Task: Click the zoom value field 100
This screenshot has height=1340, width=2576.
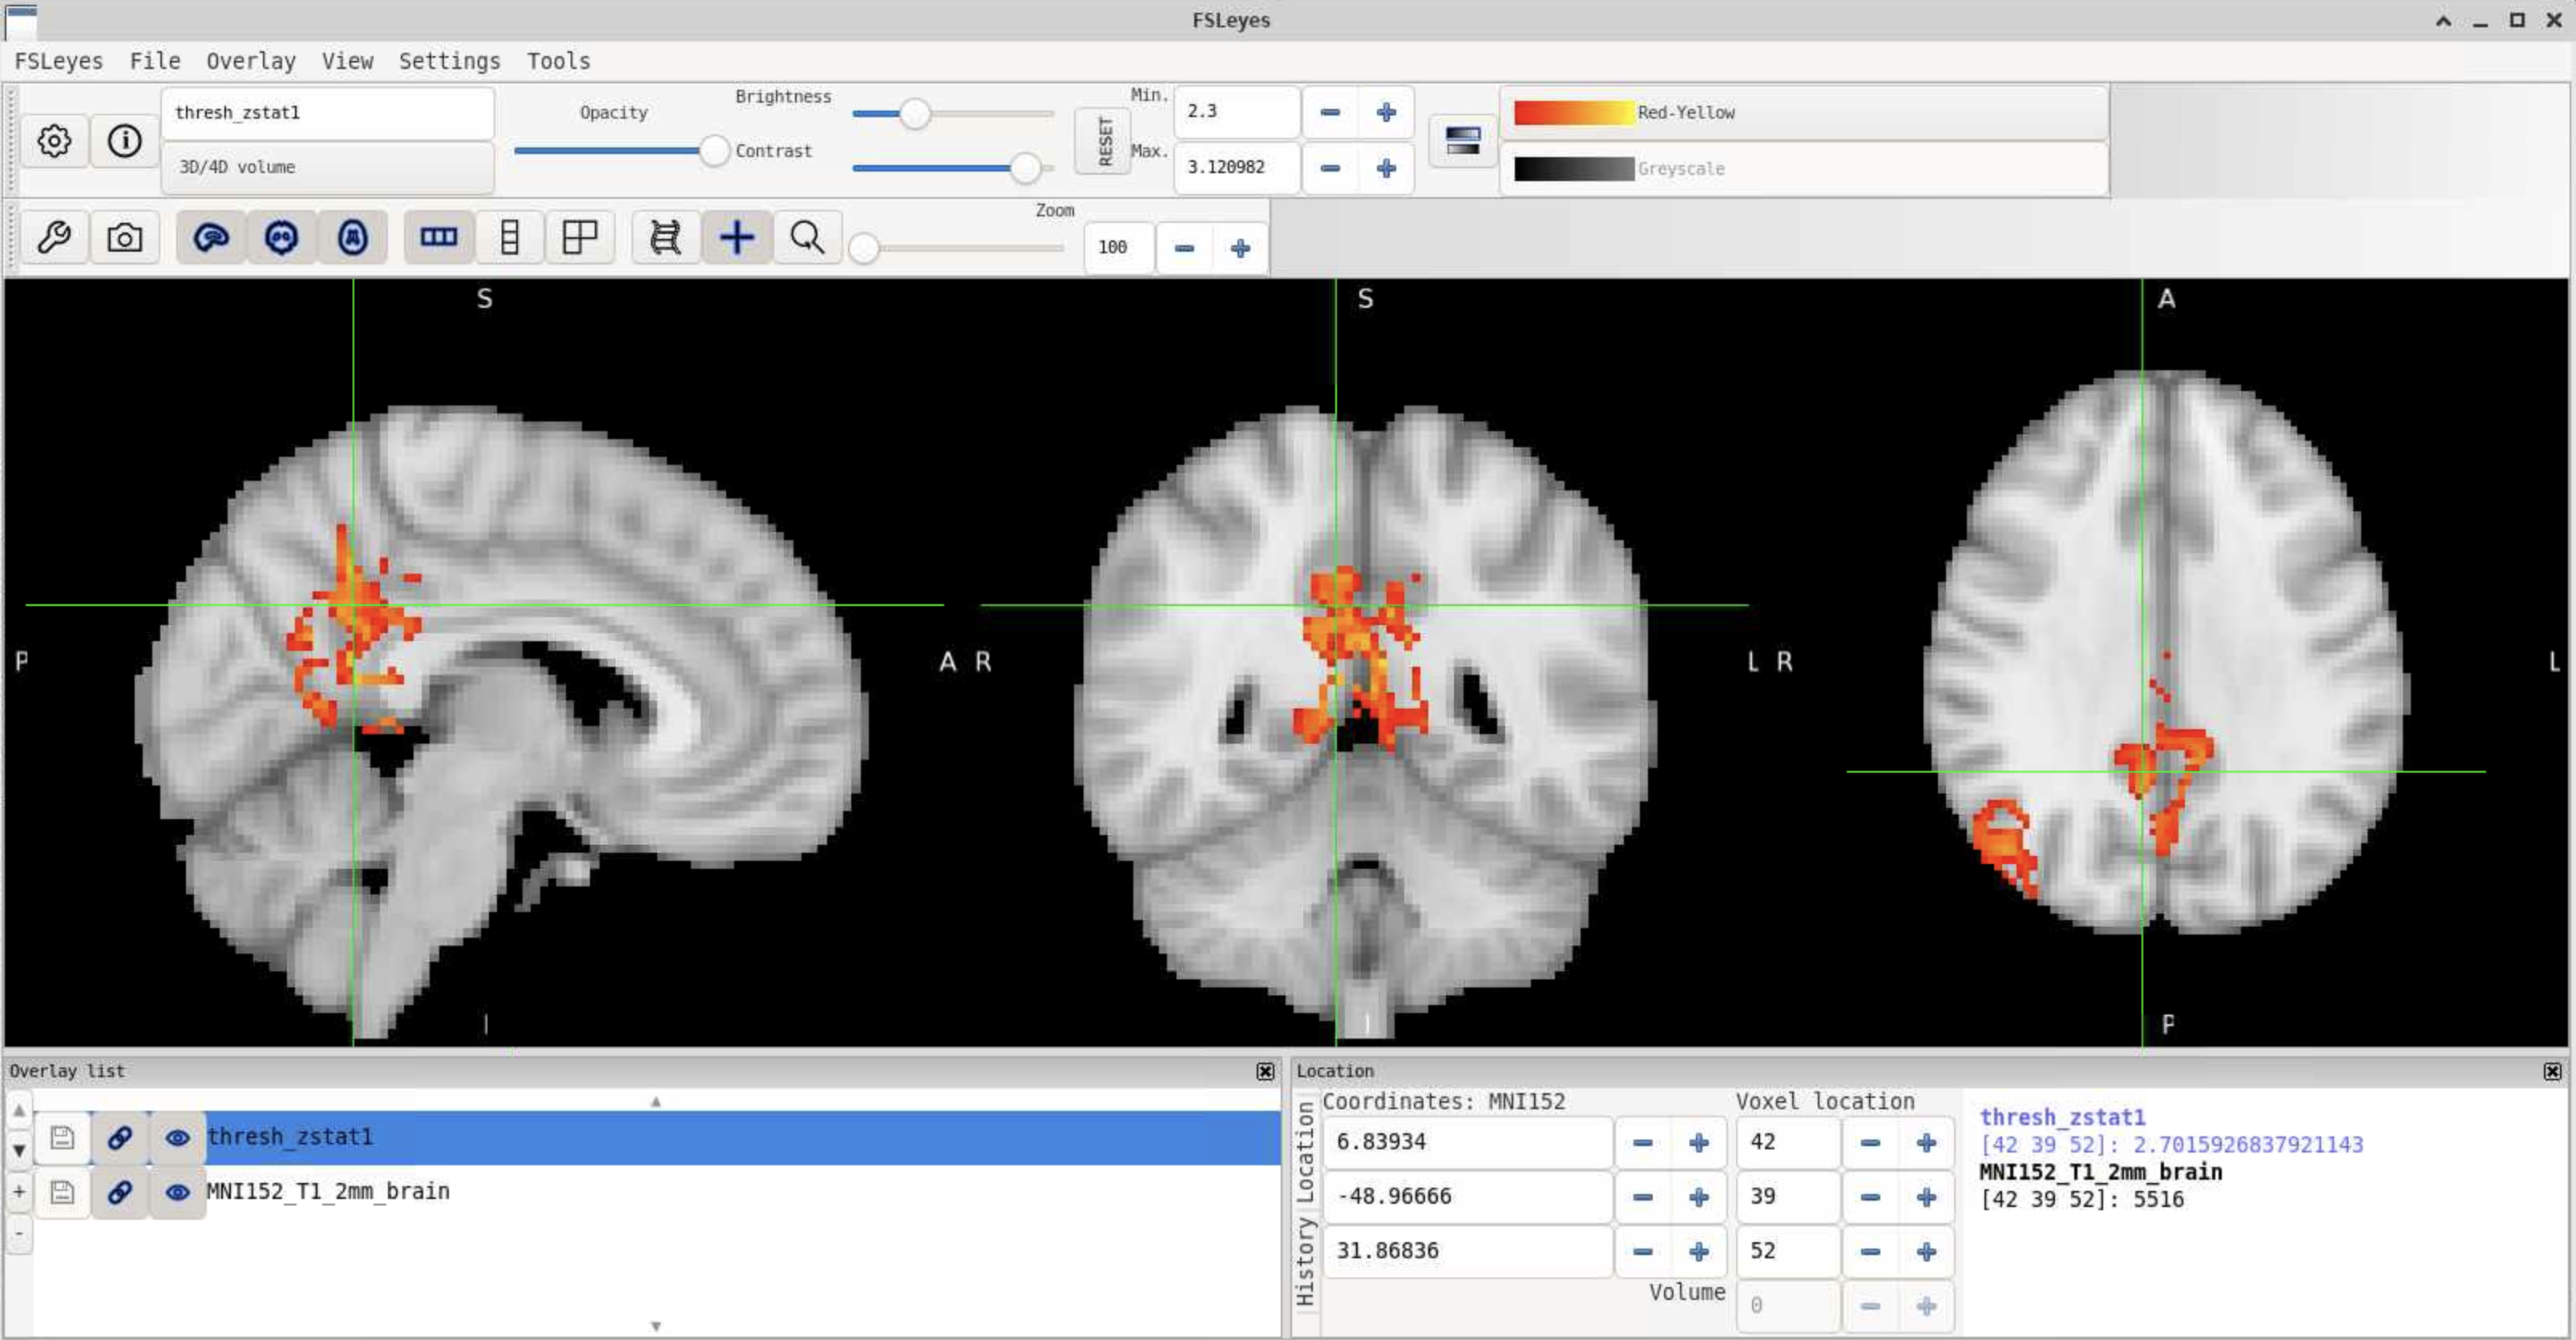Action: coord(1119,247)
